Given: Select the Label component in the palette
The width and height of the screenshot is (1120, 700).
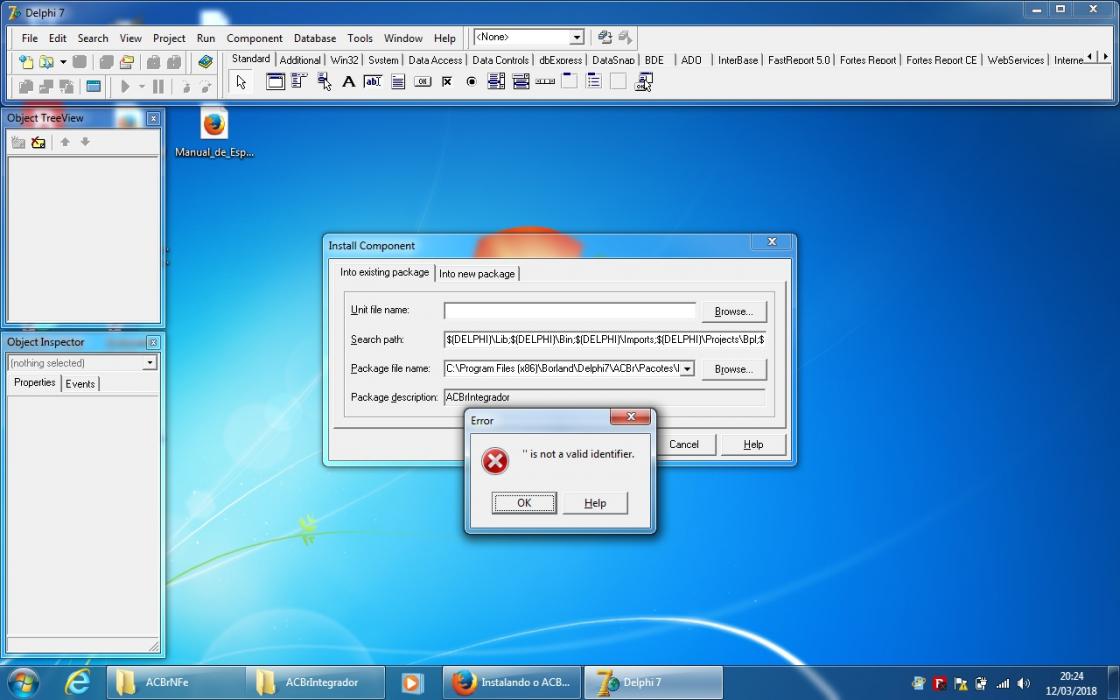Looking at the screenshot, I should coord(349,82).
